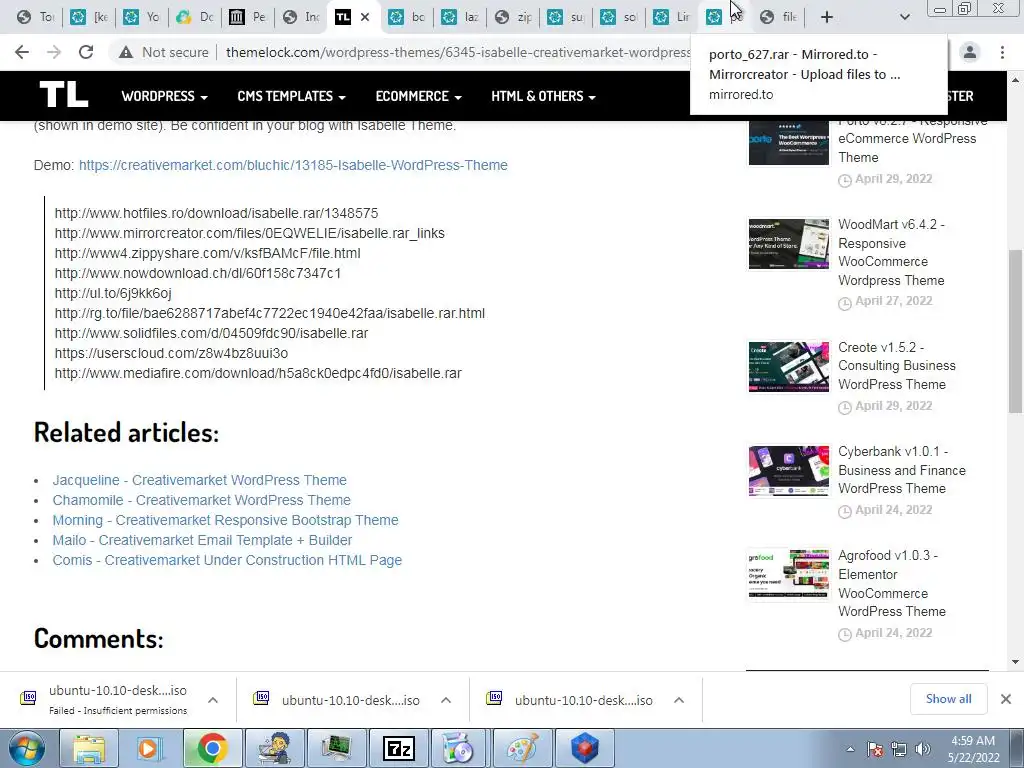Expand options for third ubuntu iso download
This screenshot has width=1024, height=768.
(679, 700)
